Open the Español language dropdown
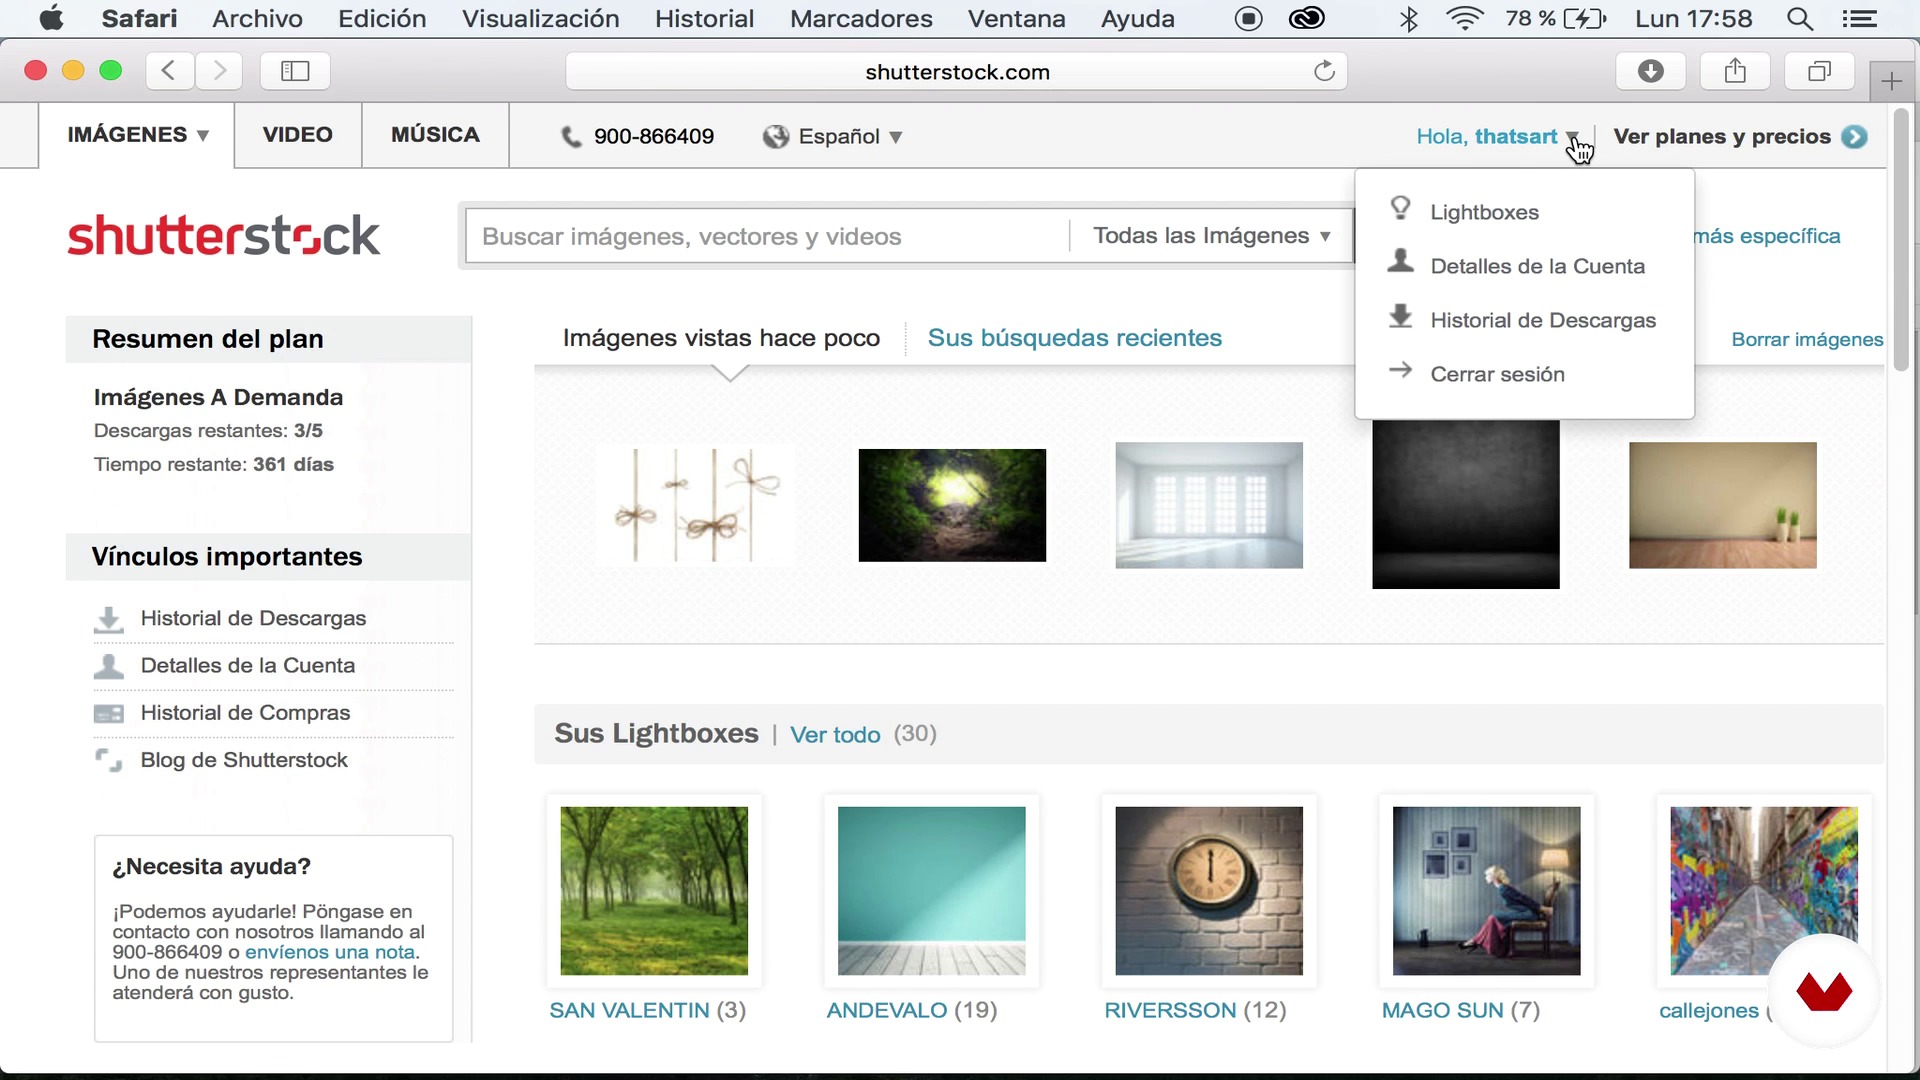Image resolution: width=1920 pixels, height=1080 pixels. point(850,137)
